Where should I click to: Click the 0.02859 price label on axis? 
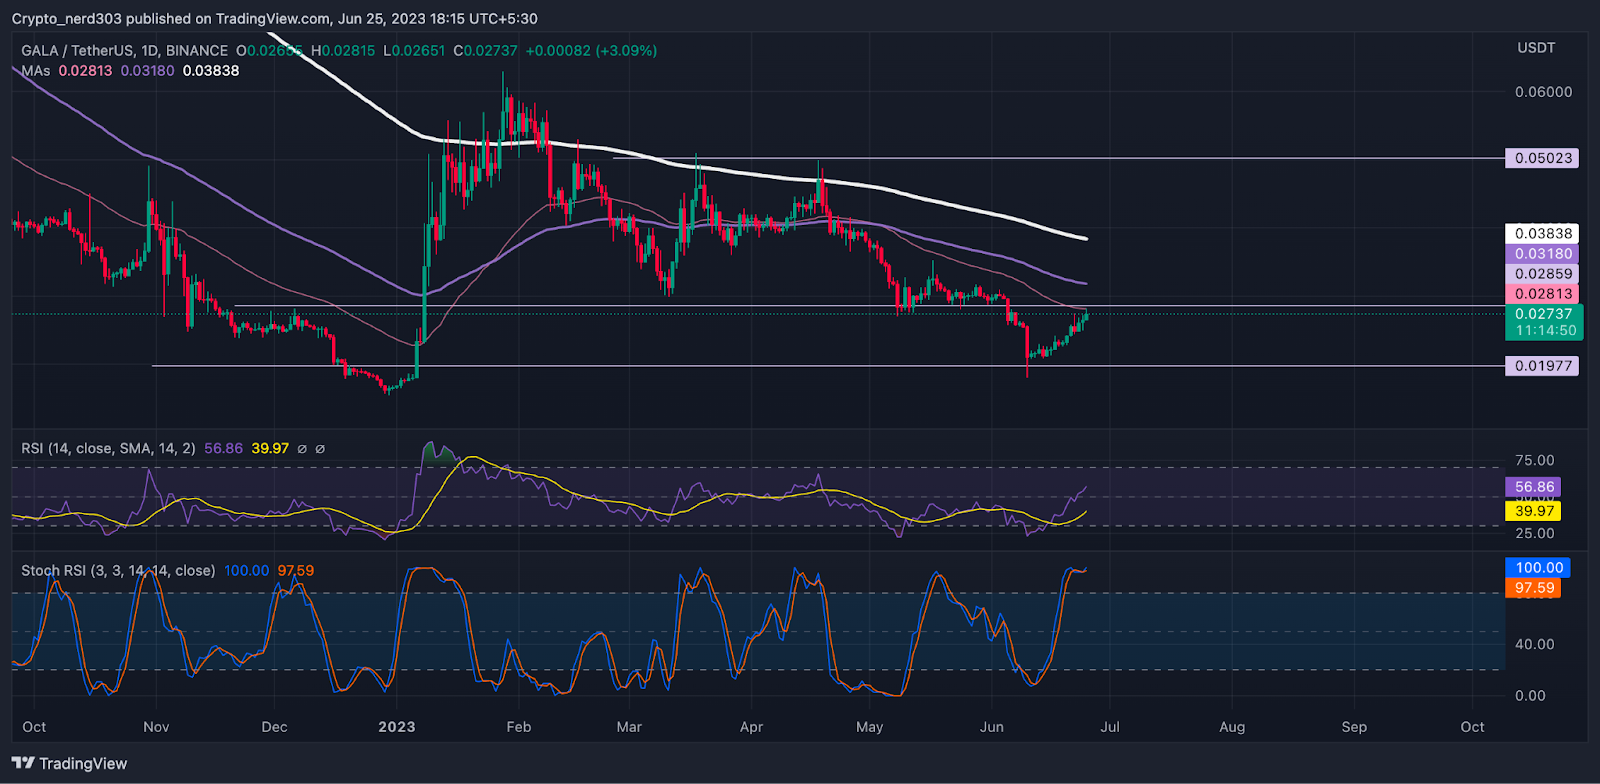1542,274
